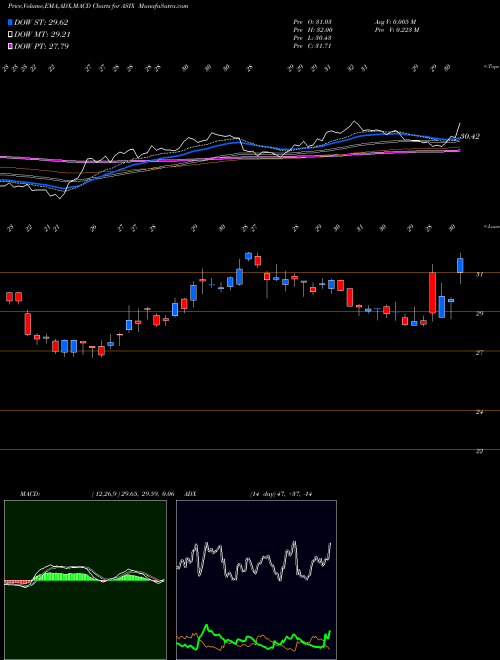Click the 24 price axis label
The height and width of the screenshot is (660, 500).
coord(479,412)
